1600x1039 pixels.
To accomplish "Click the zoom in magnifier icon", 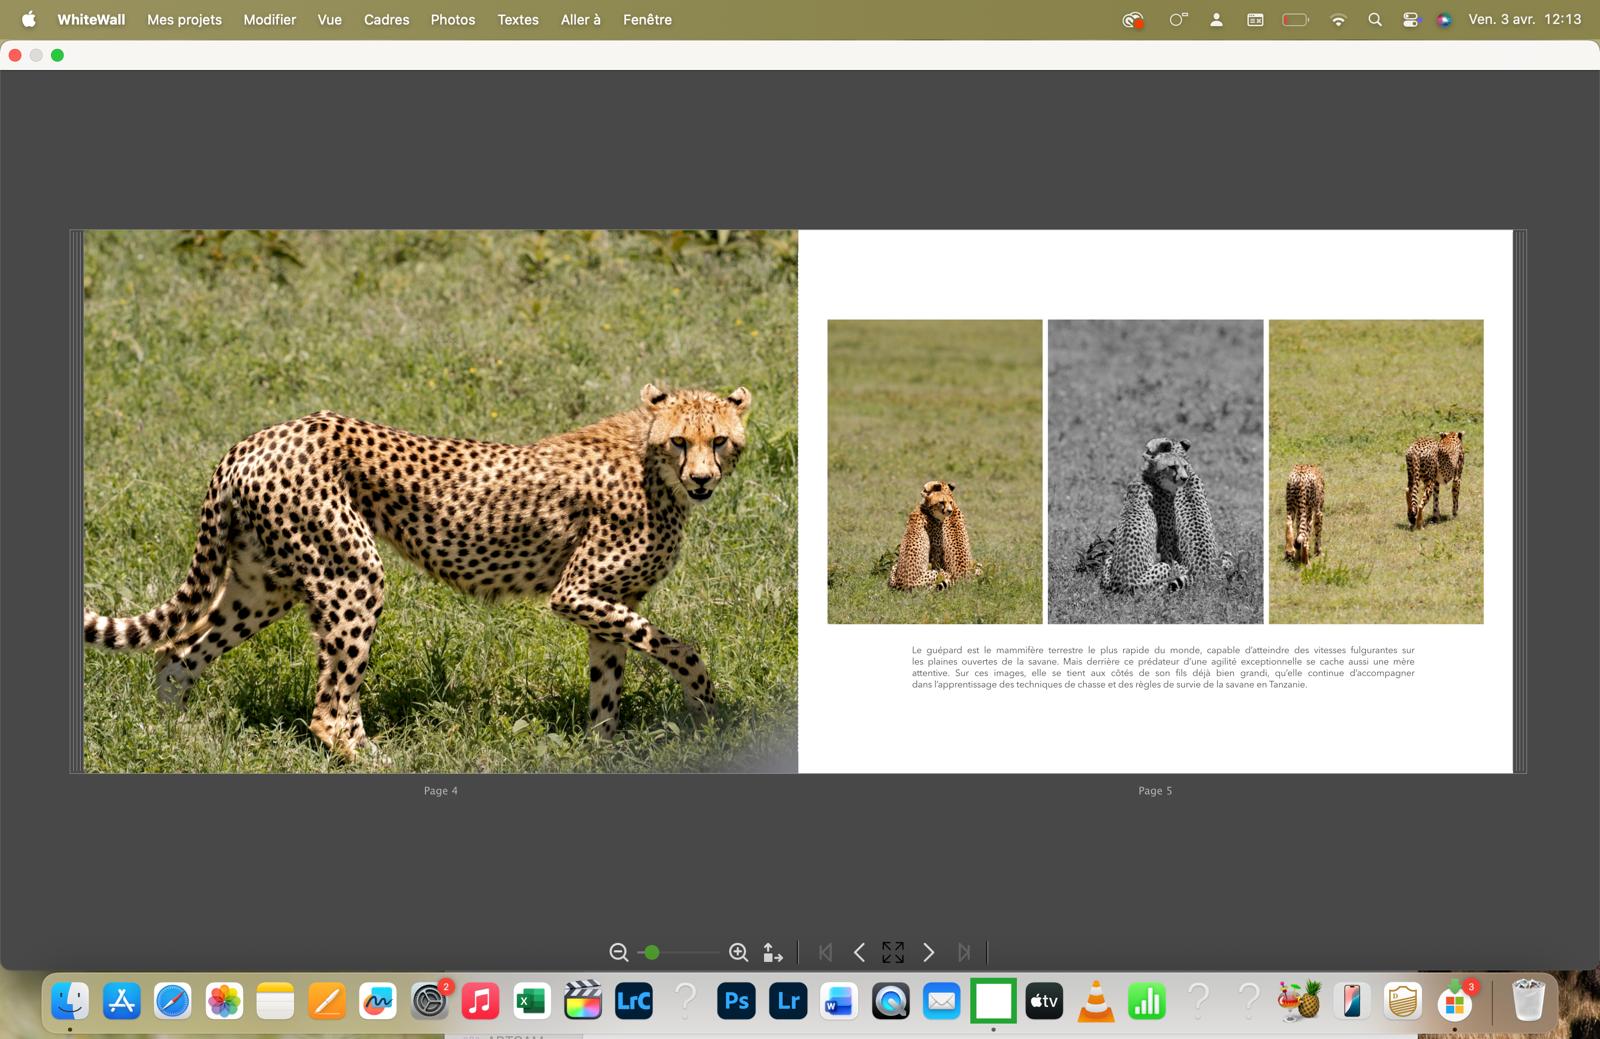I will 738,952.
